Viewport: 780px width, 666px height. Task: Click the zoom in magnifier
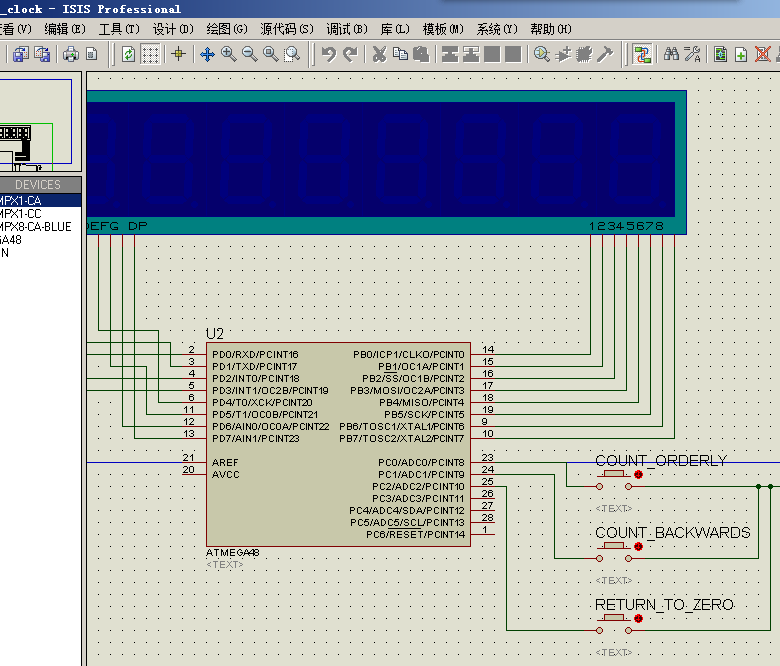pyautogui.click(x=229, y=54)
